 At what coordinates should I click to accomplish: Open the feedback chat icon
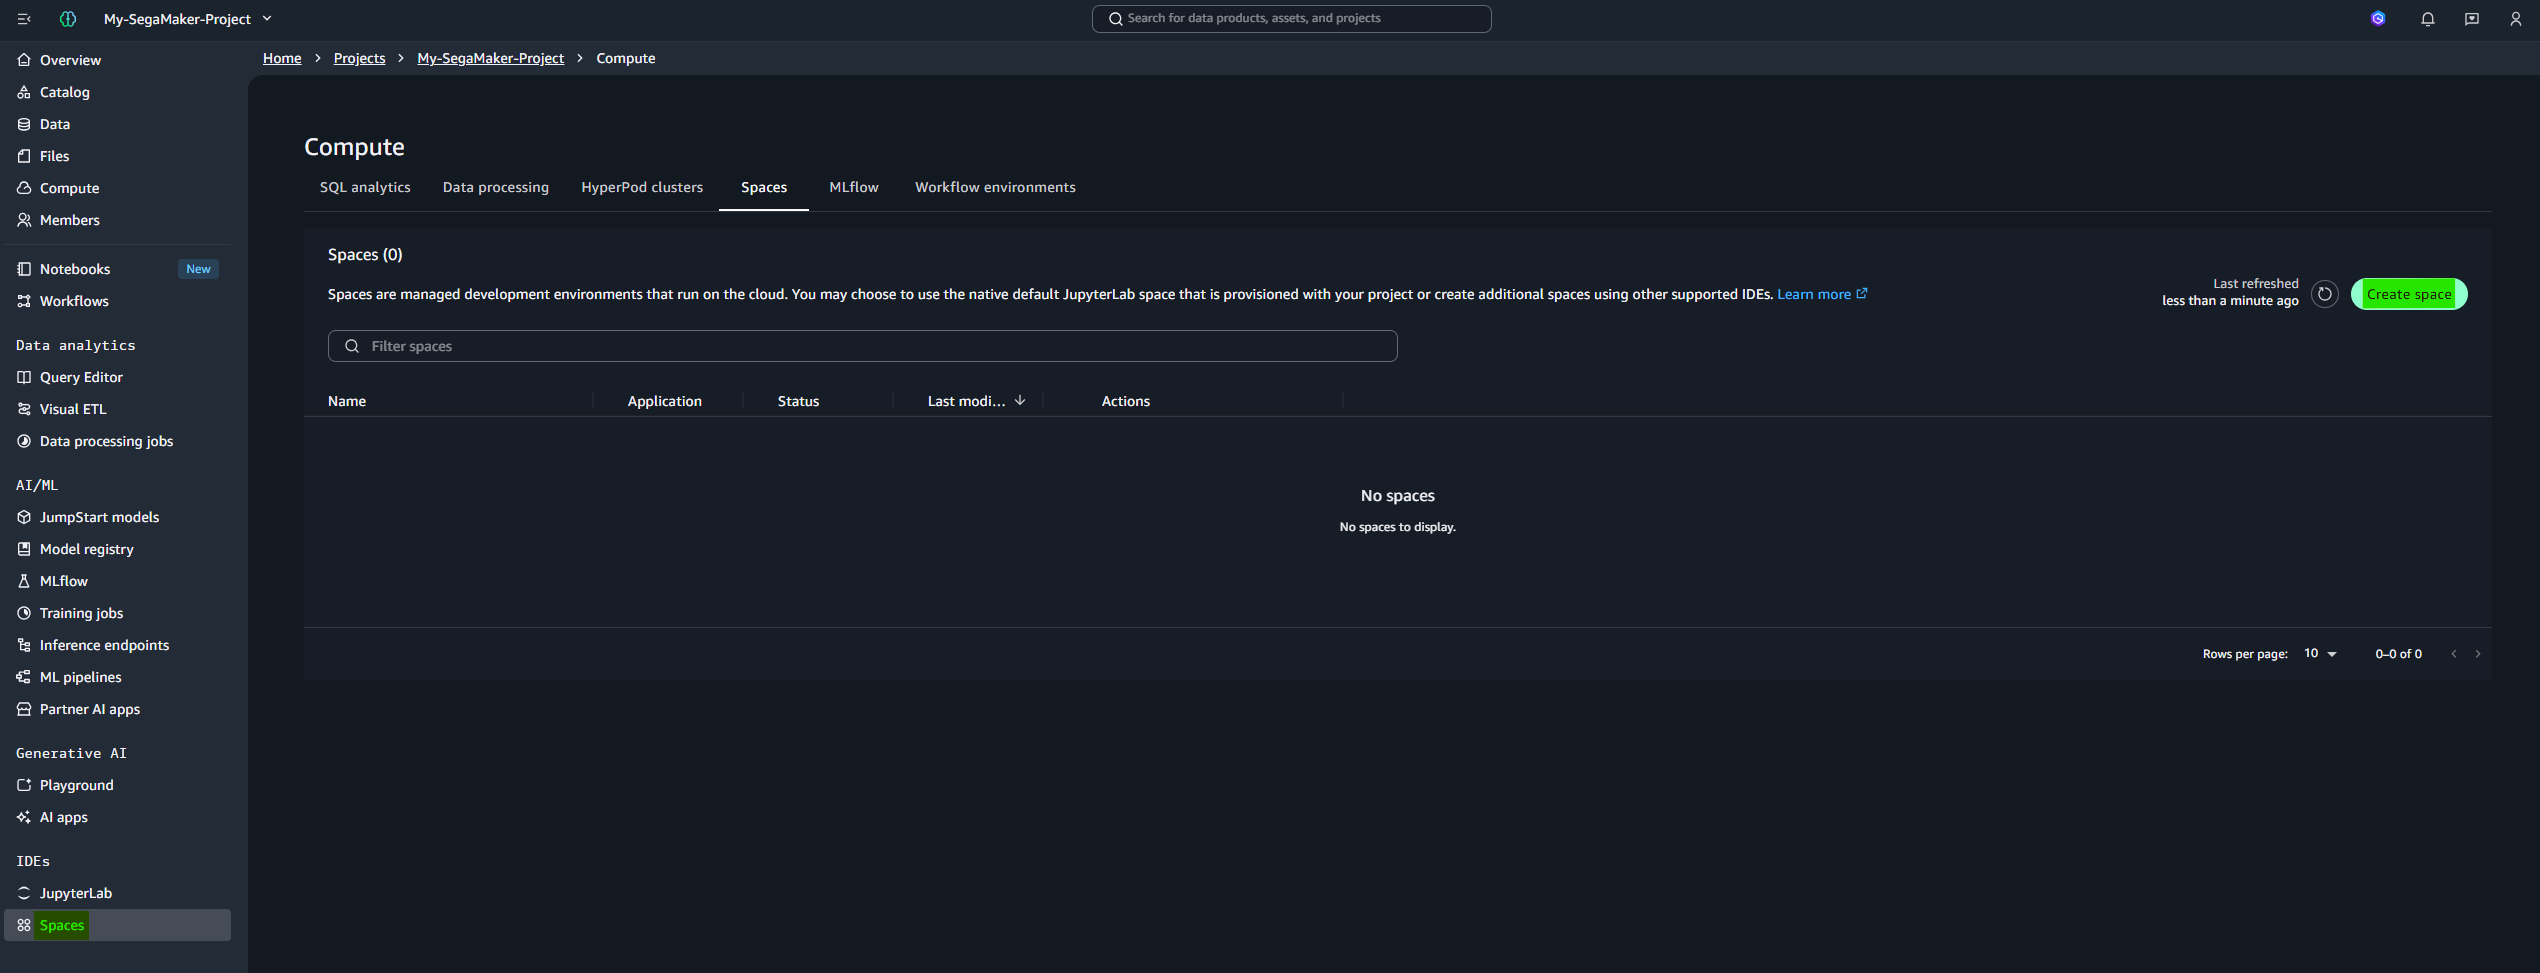click(x=2471, y=19)
